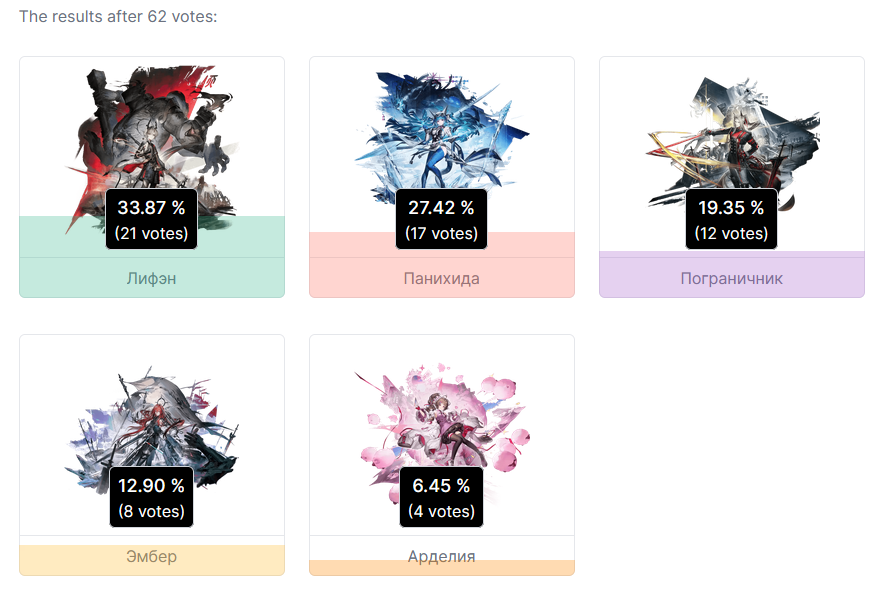Image resolution: width=876 pixels, height=592 pixels.
Task: Select the (21 votes) count text
Action: pos(151,233)
